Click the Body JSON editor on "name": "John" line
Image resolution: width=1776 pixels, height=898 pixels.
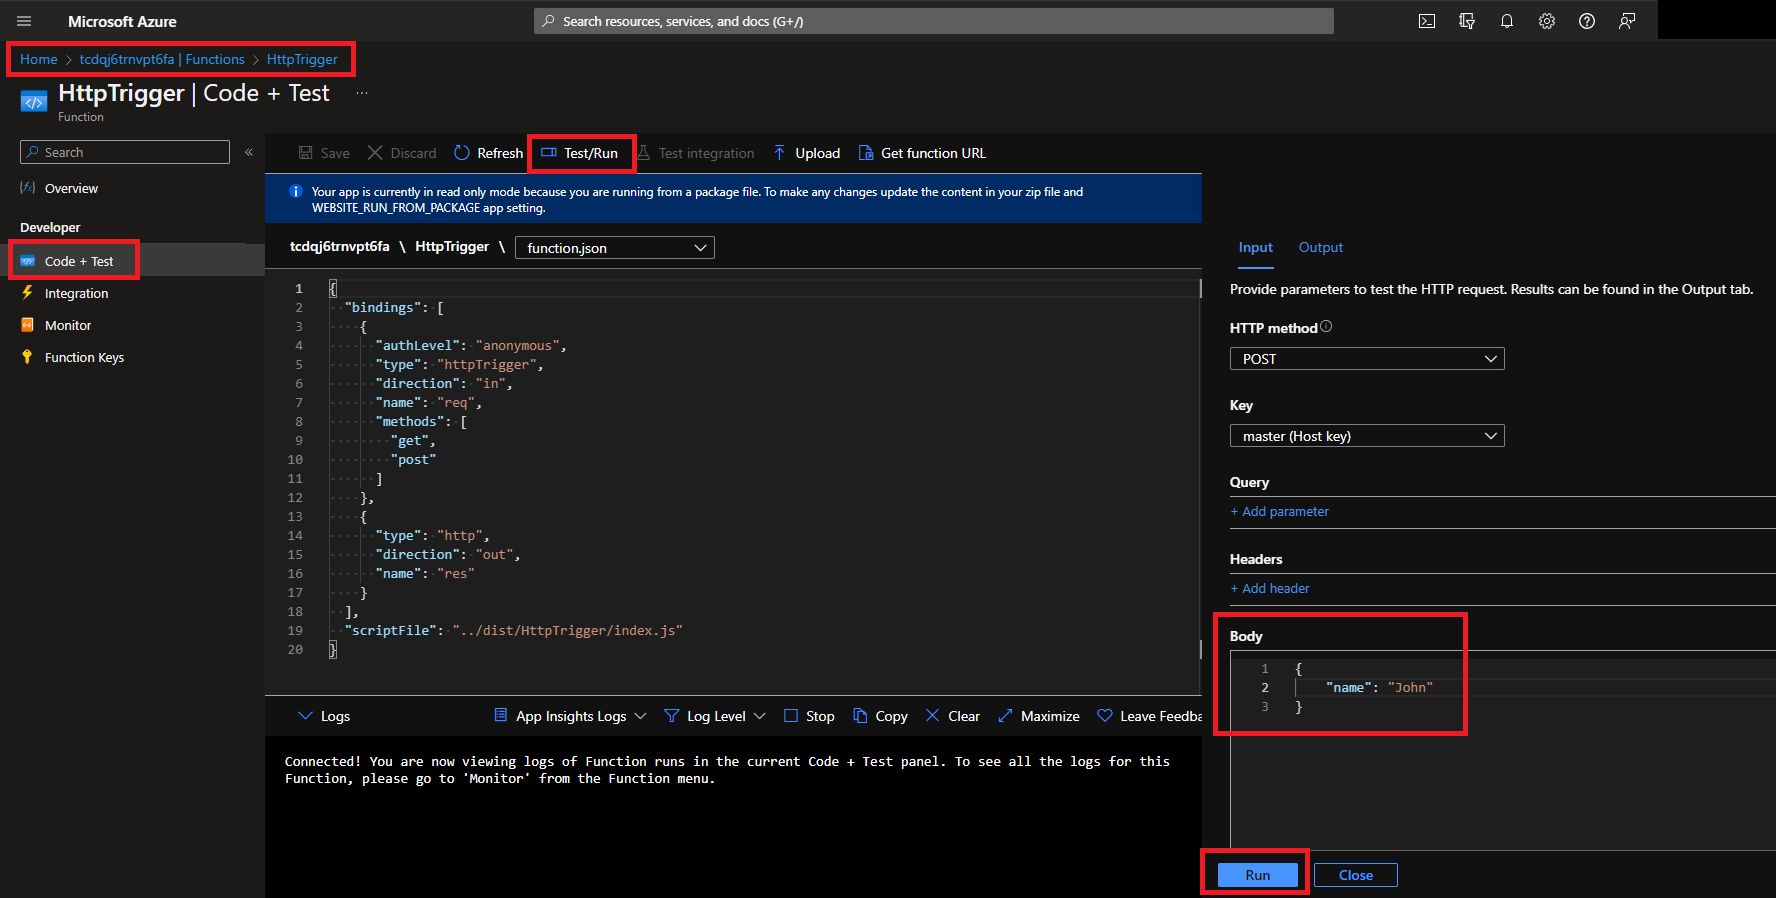click(1379, 687)
